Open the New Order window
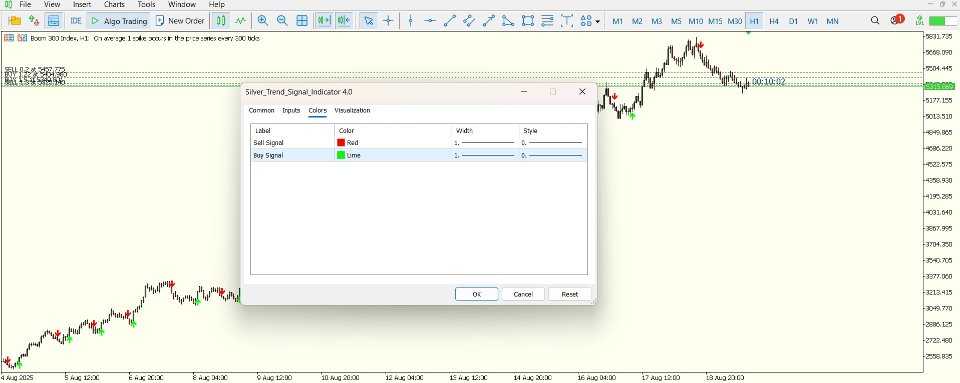The height and width of the screenshot is (383, 960). 180,21
